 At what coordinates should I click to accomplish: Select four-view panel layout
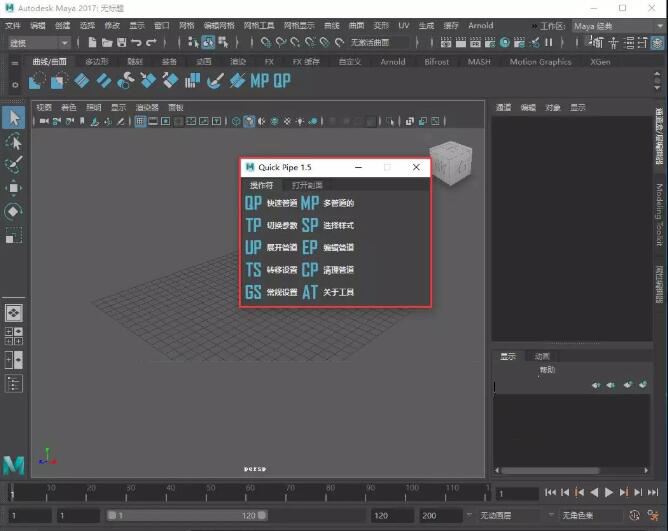14,336
